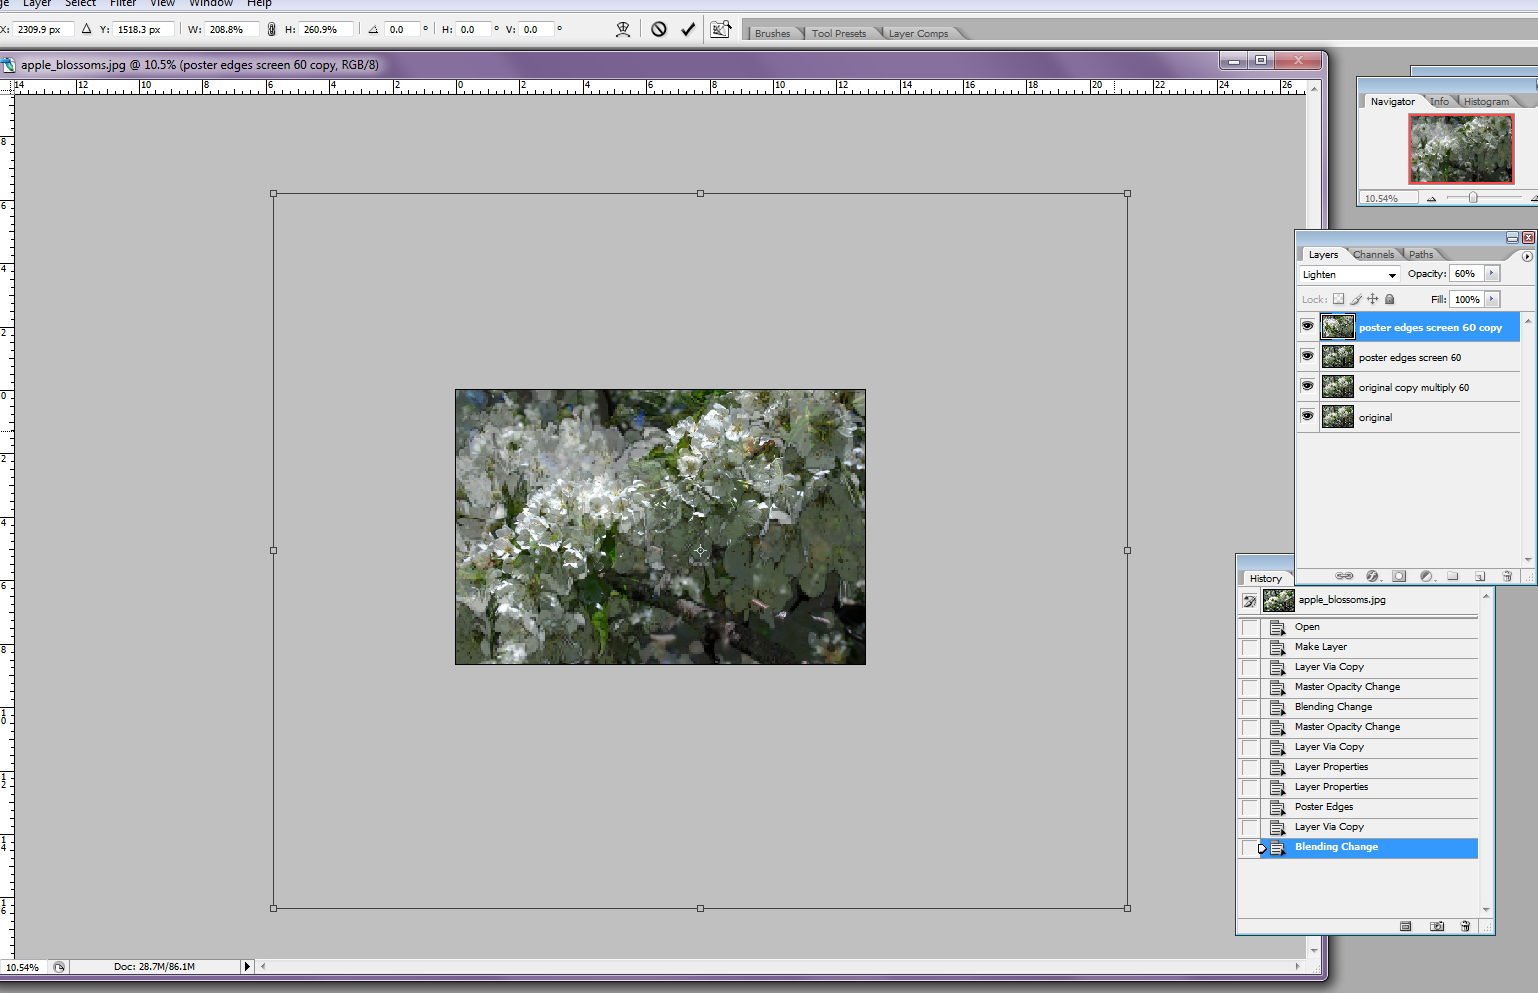Hide the original copy multiply 60 layer
Image resolution: width=1538 pixels, height=993 pixels.
pyautogui.click(x=1307, y=386)
